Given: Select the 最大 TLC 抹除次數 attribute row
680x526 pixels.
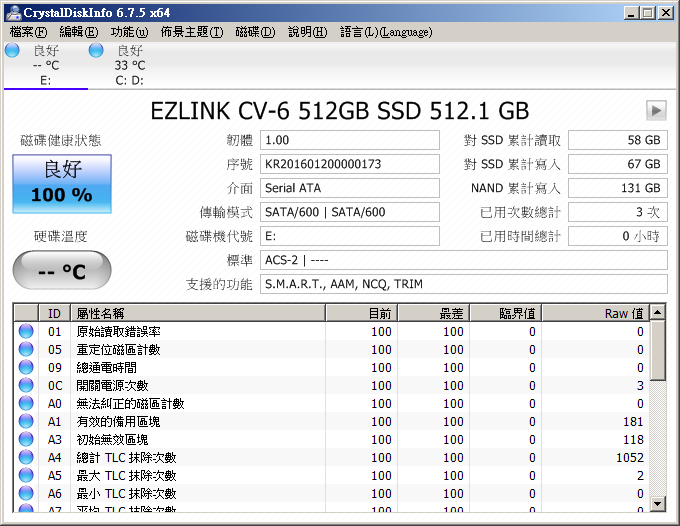Looking at the screenshot, I should point(332,475).
